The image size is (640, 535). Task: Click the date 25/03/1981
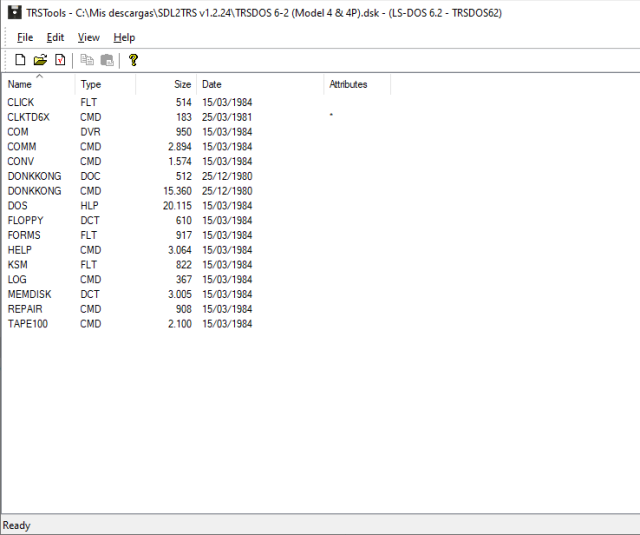tap(227, 117)
